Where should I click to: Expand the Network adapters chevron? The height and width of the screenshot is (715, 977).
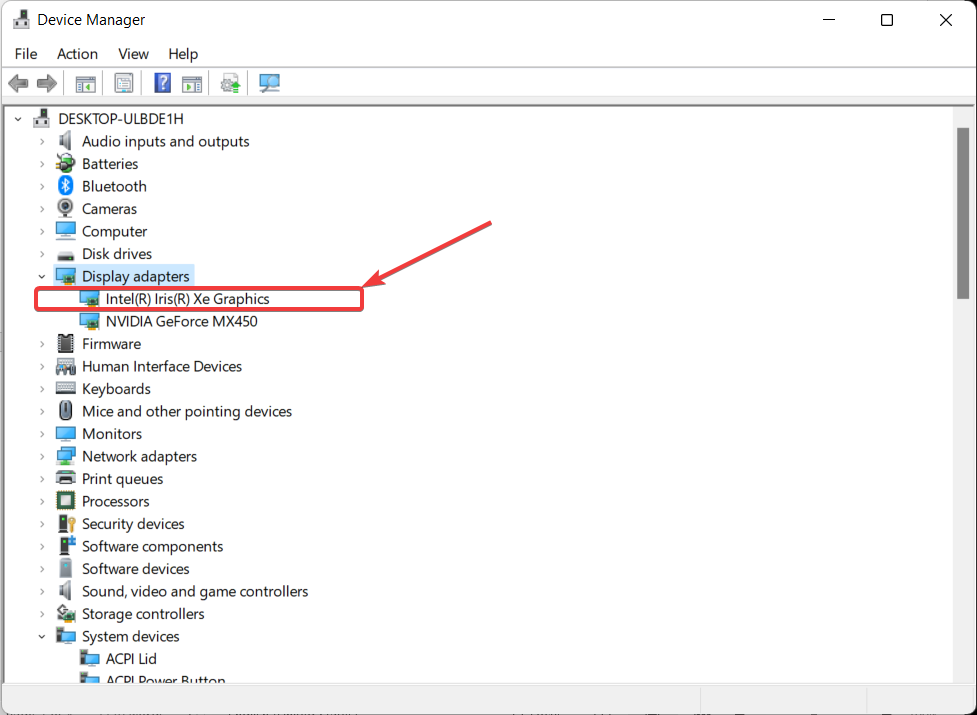(x=42, y=456)
